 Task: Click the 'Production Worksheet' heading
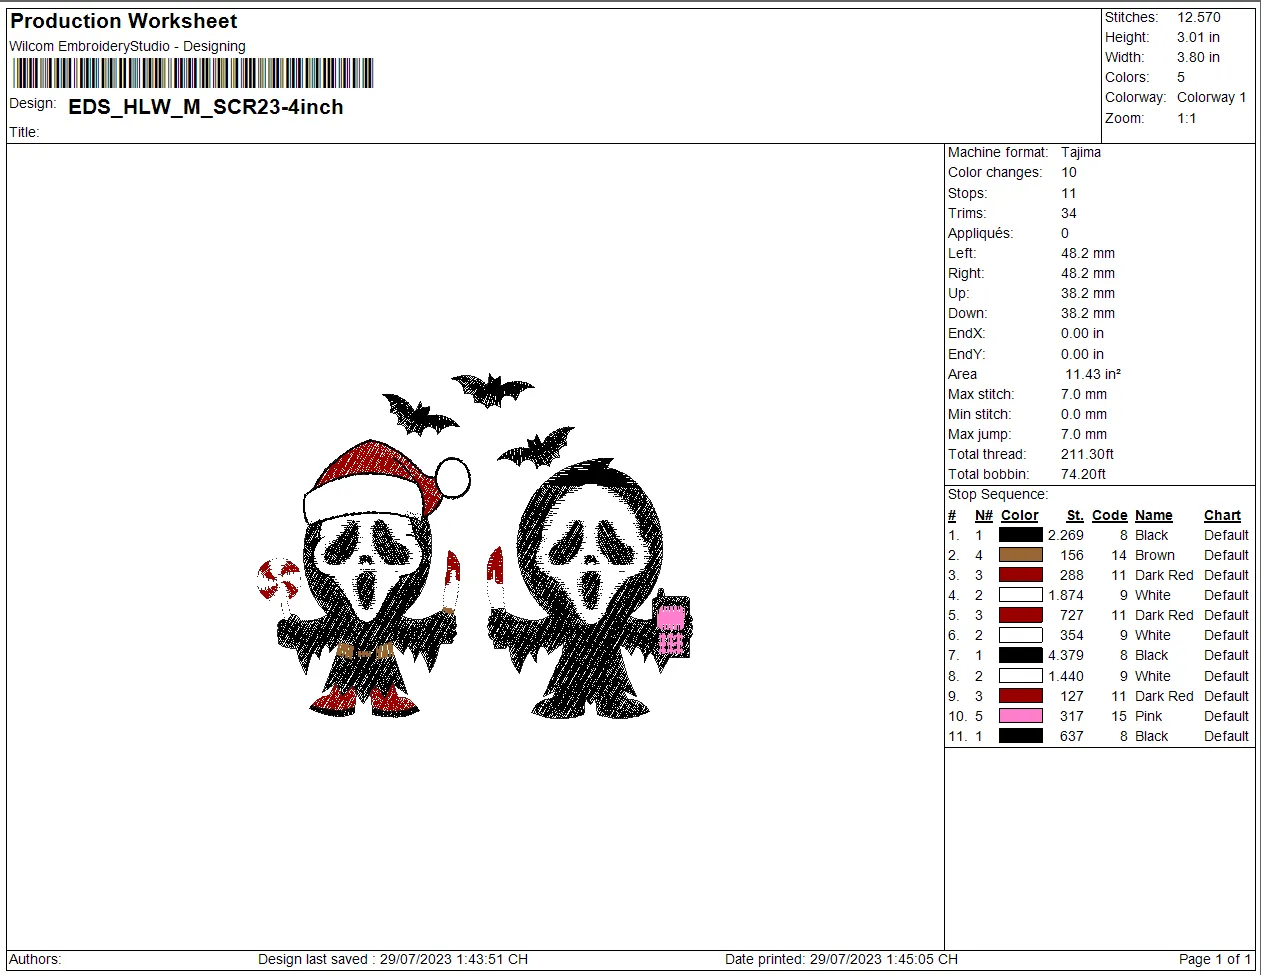point(124,21)
